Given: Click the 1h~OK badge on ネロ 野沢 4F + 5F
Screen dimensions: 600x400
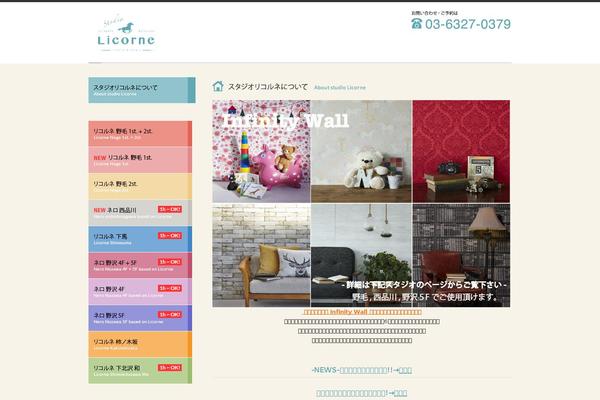Looking at the screenshot, I should coord(170,262).
